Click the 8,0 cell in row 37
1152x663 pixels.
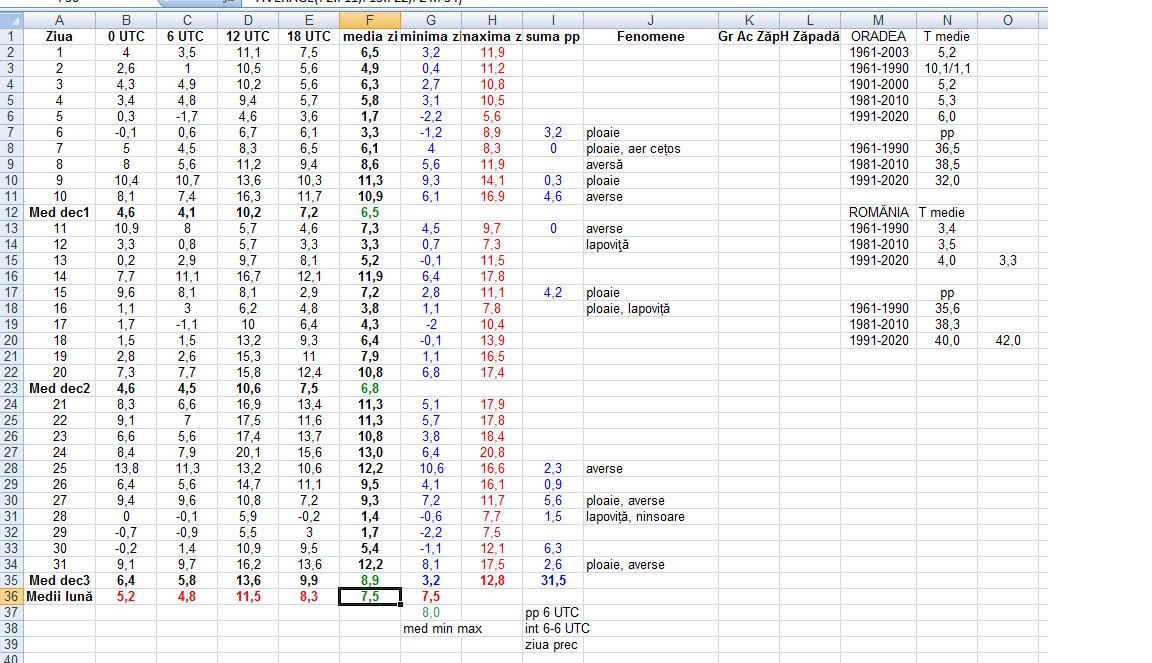pyautogui.click(x=431, y=612)
